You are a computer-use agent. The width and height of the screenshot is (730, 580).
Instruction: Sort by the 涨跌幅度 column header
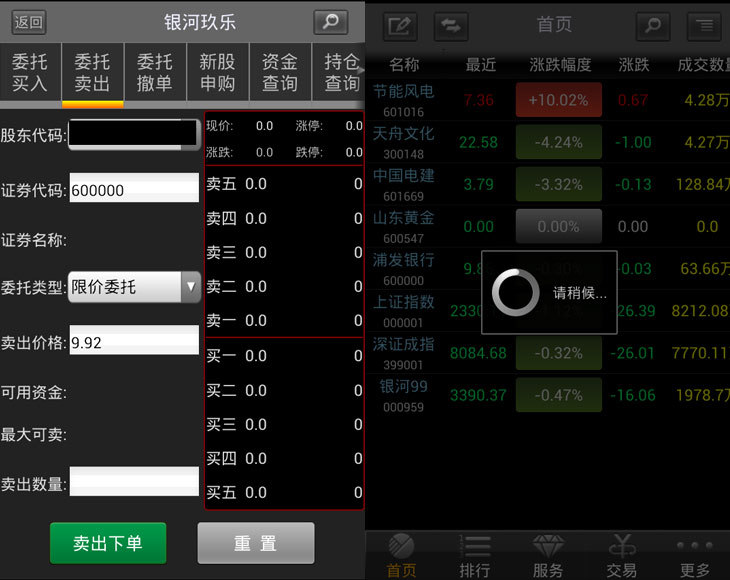560,64
